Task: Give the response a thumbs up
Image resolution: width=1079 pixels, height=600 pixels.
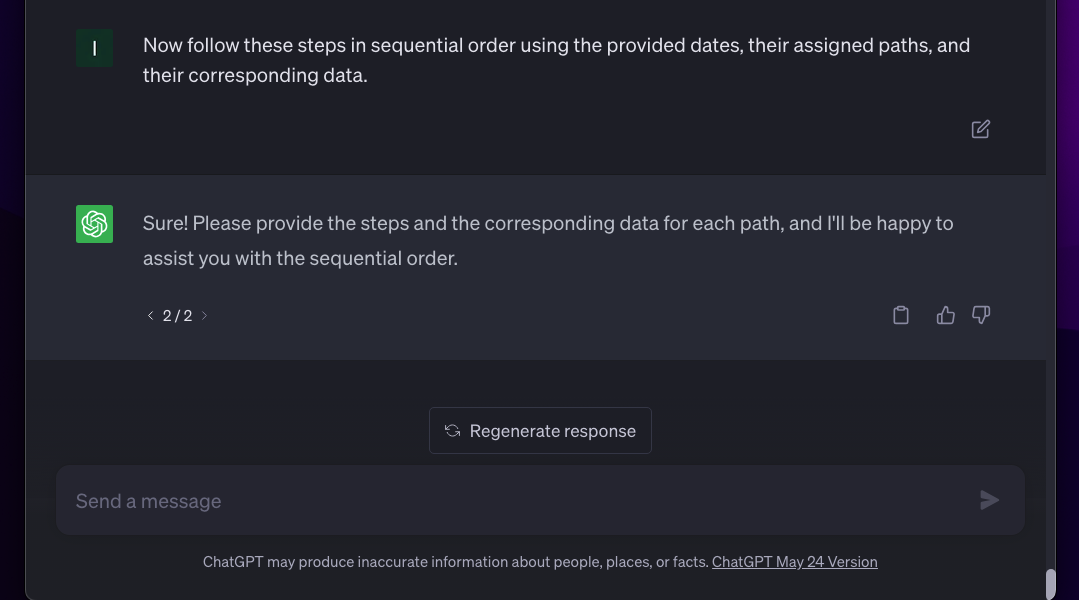Action: 945,315
